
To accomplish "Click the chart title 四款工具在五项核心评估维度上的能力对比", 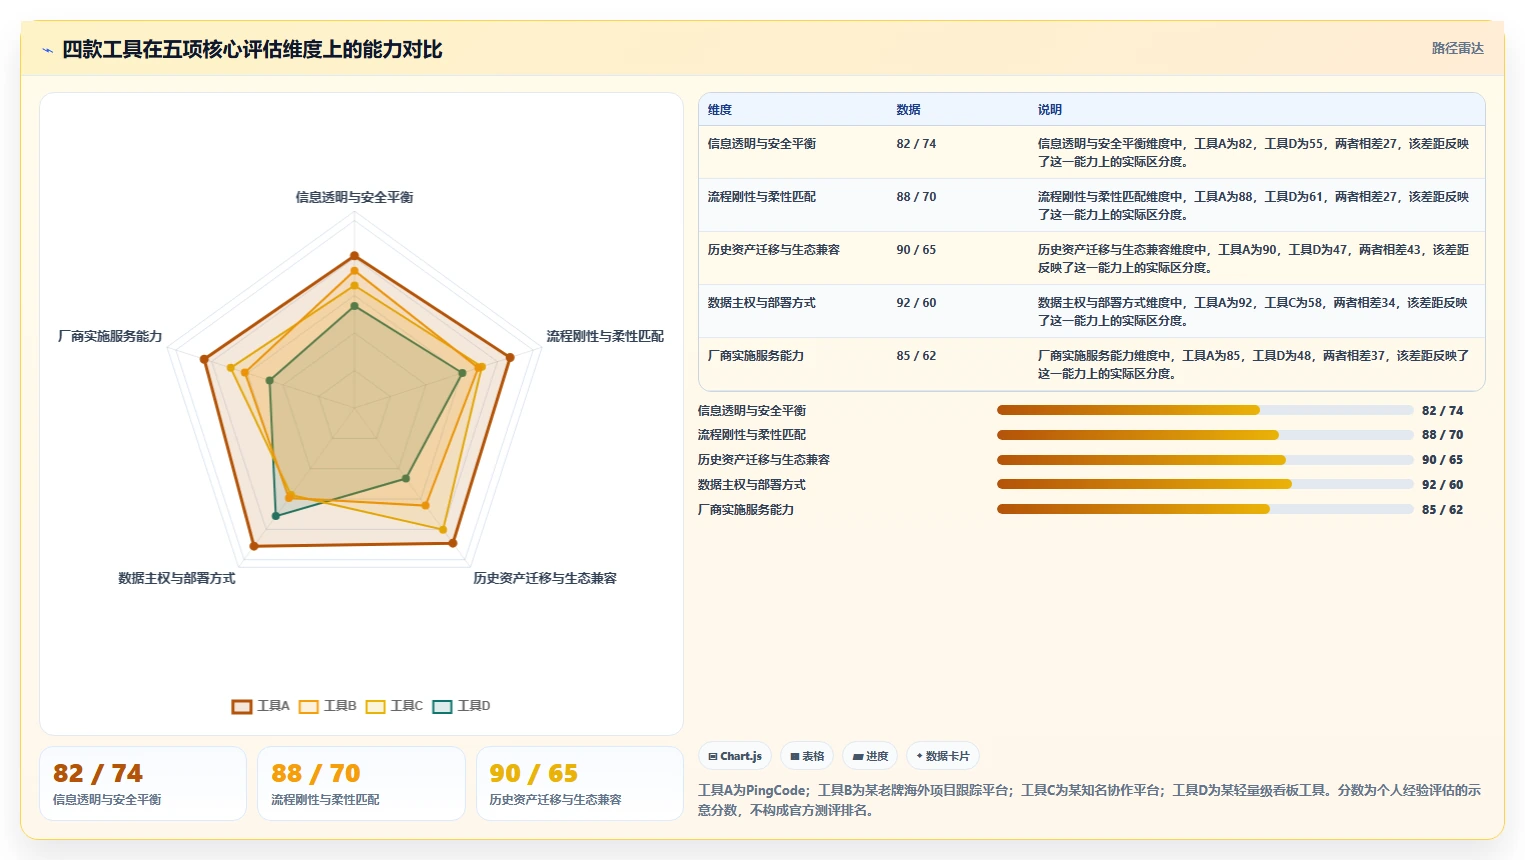I will tap(252, 49).
